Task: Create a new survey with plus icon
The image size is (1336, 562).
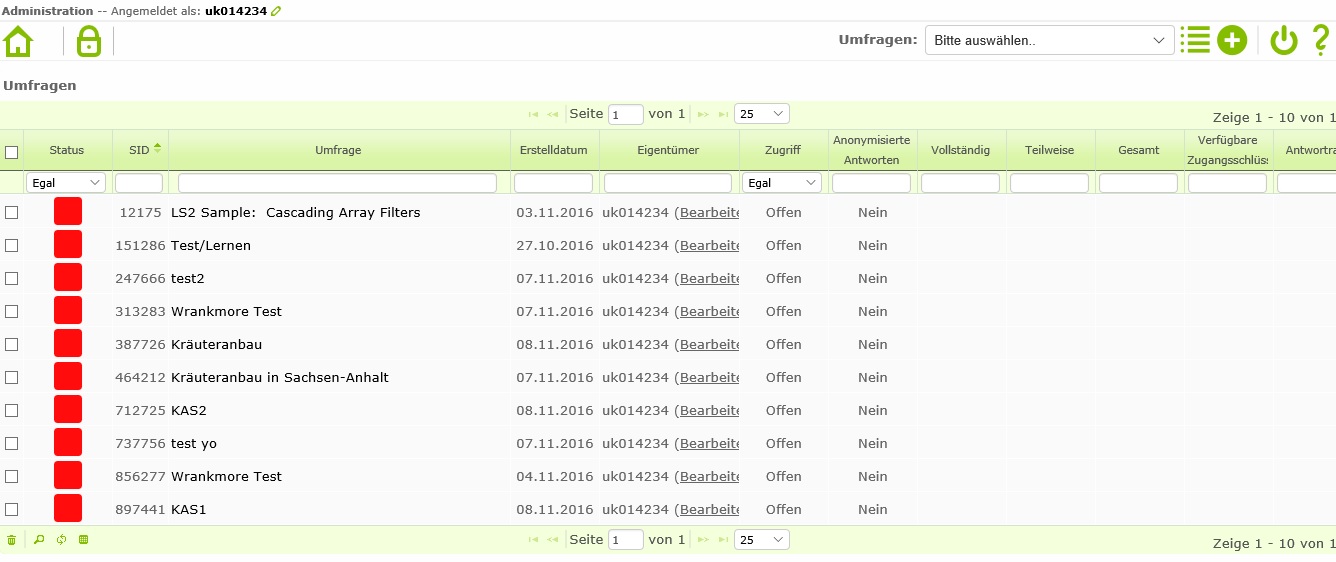Action: (x=1232, y=41)
